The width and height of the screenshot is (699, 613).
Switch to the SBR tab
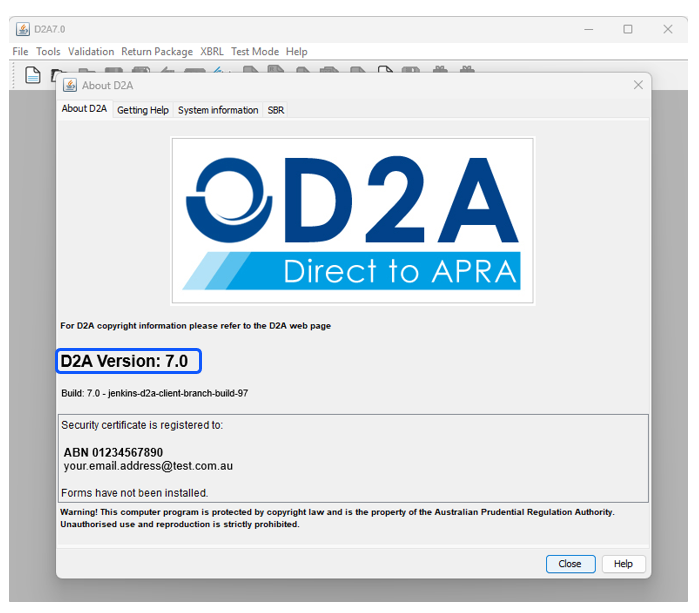click(x=275, y=110)
